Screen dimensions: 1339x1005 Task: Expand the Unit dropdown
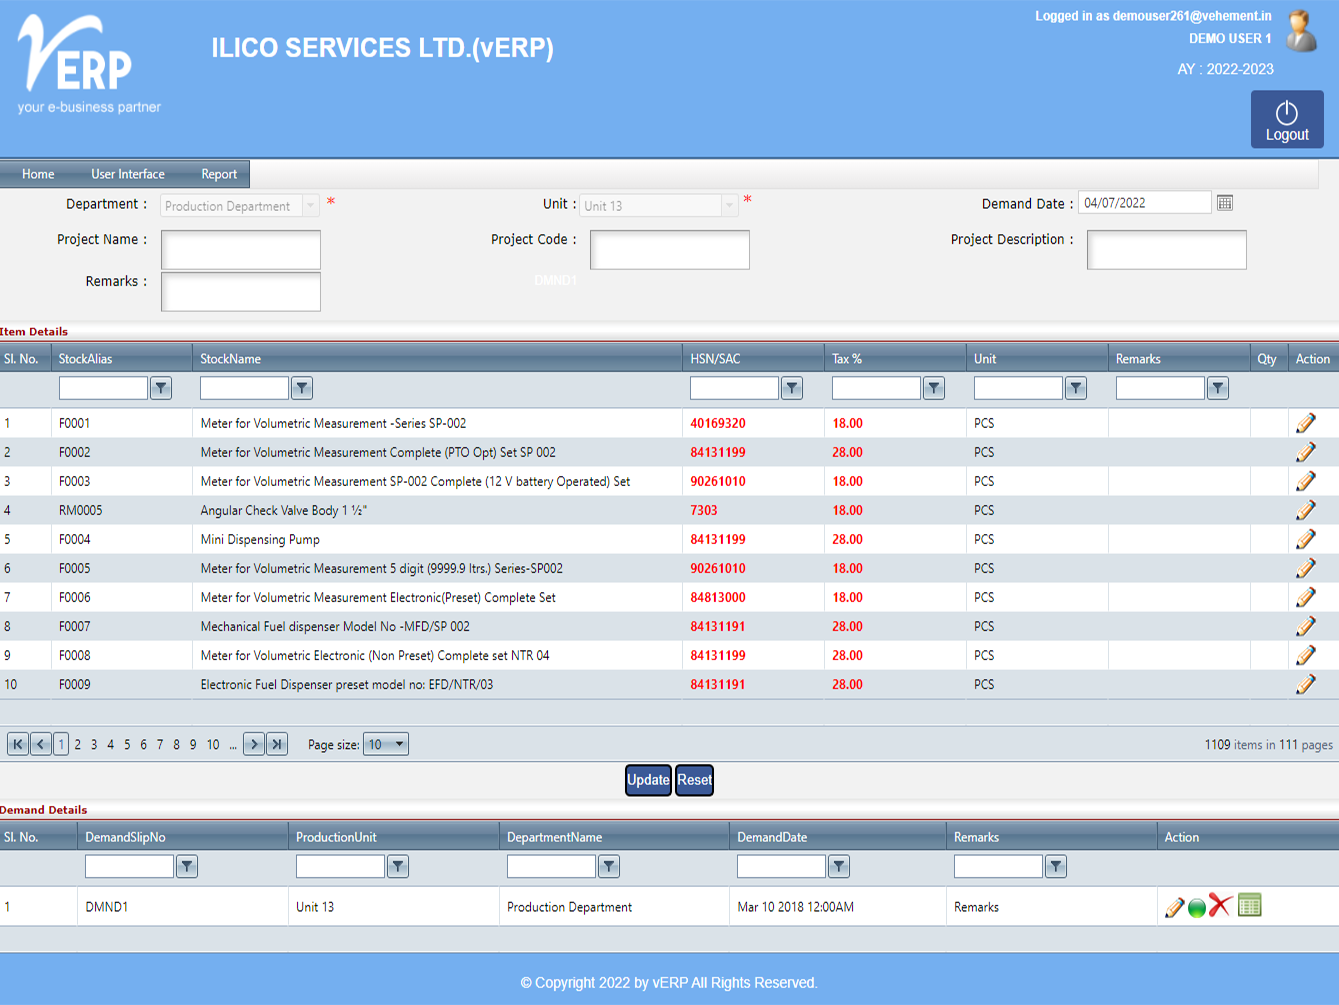pos(729,206)
